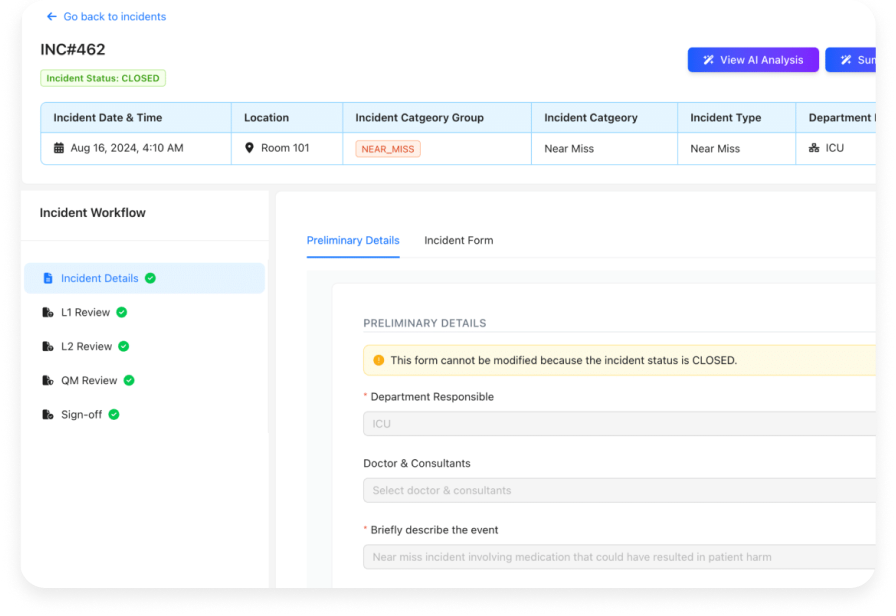Open the Doctor & Consultants selector
The height and width of the screenshot is (616, 896).
tap(620, 491)
